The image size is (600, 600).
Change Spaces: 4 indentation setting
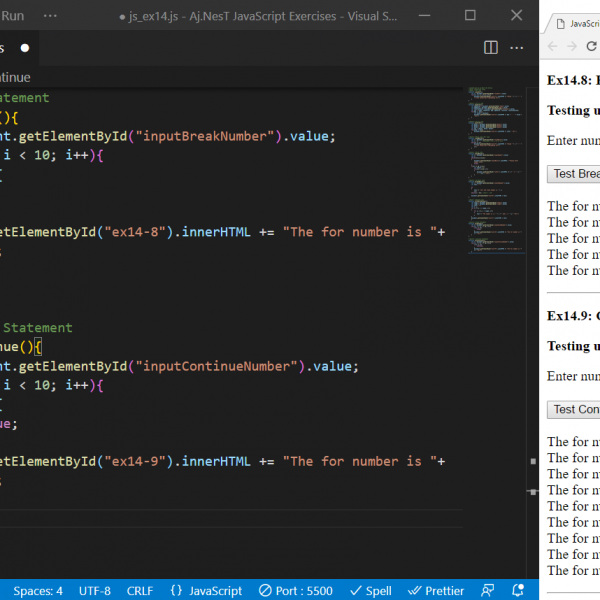coord(37,590)
